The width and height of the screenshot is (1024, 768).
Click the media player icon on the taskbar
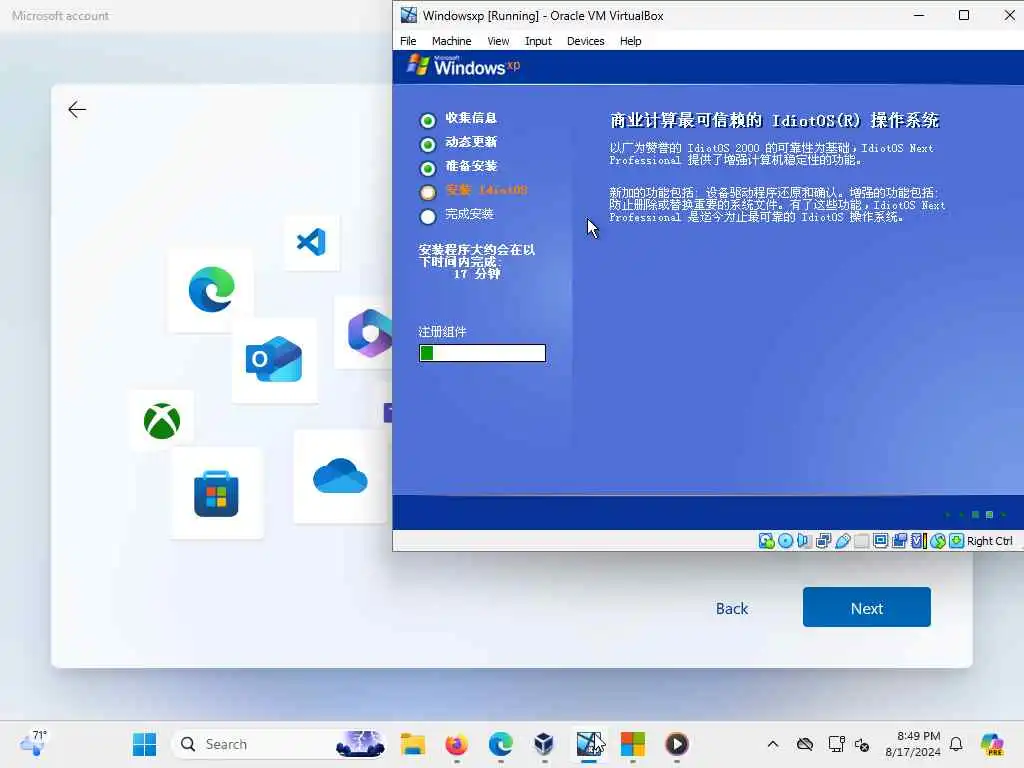click(677, 744)
